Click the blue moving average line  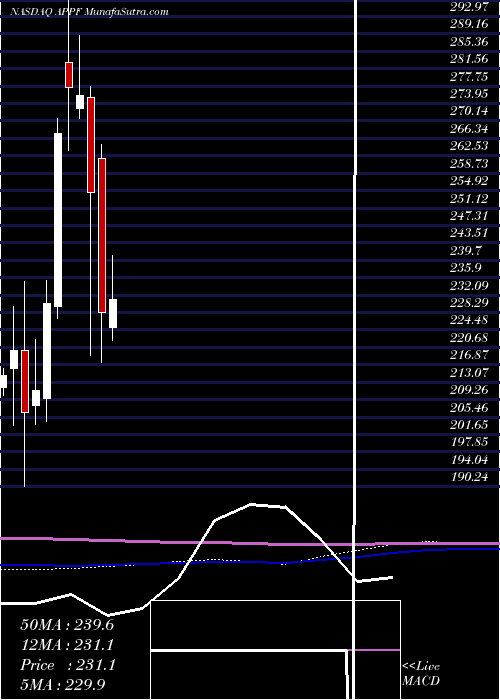click(x=250, y=560)
